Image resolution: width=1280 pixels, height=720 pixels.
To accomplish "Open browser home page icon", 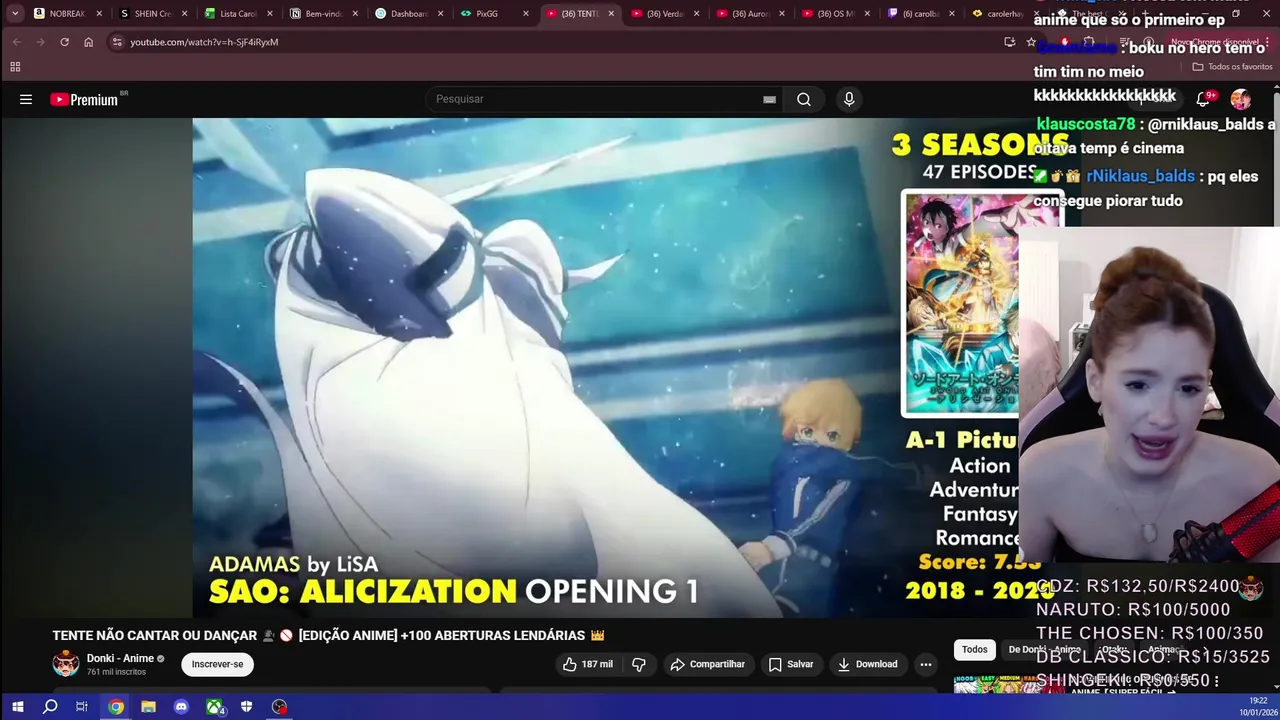I will pos(88,42).
